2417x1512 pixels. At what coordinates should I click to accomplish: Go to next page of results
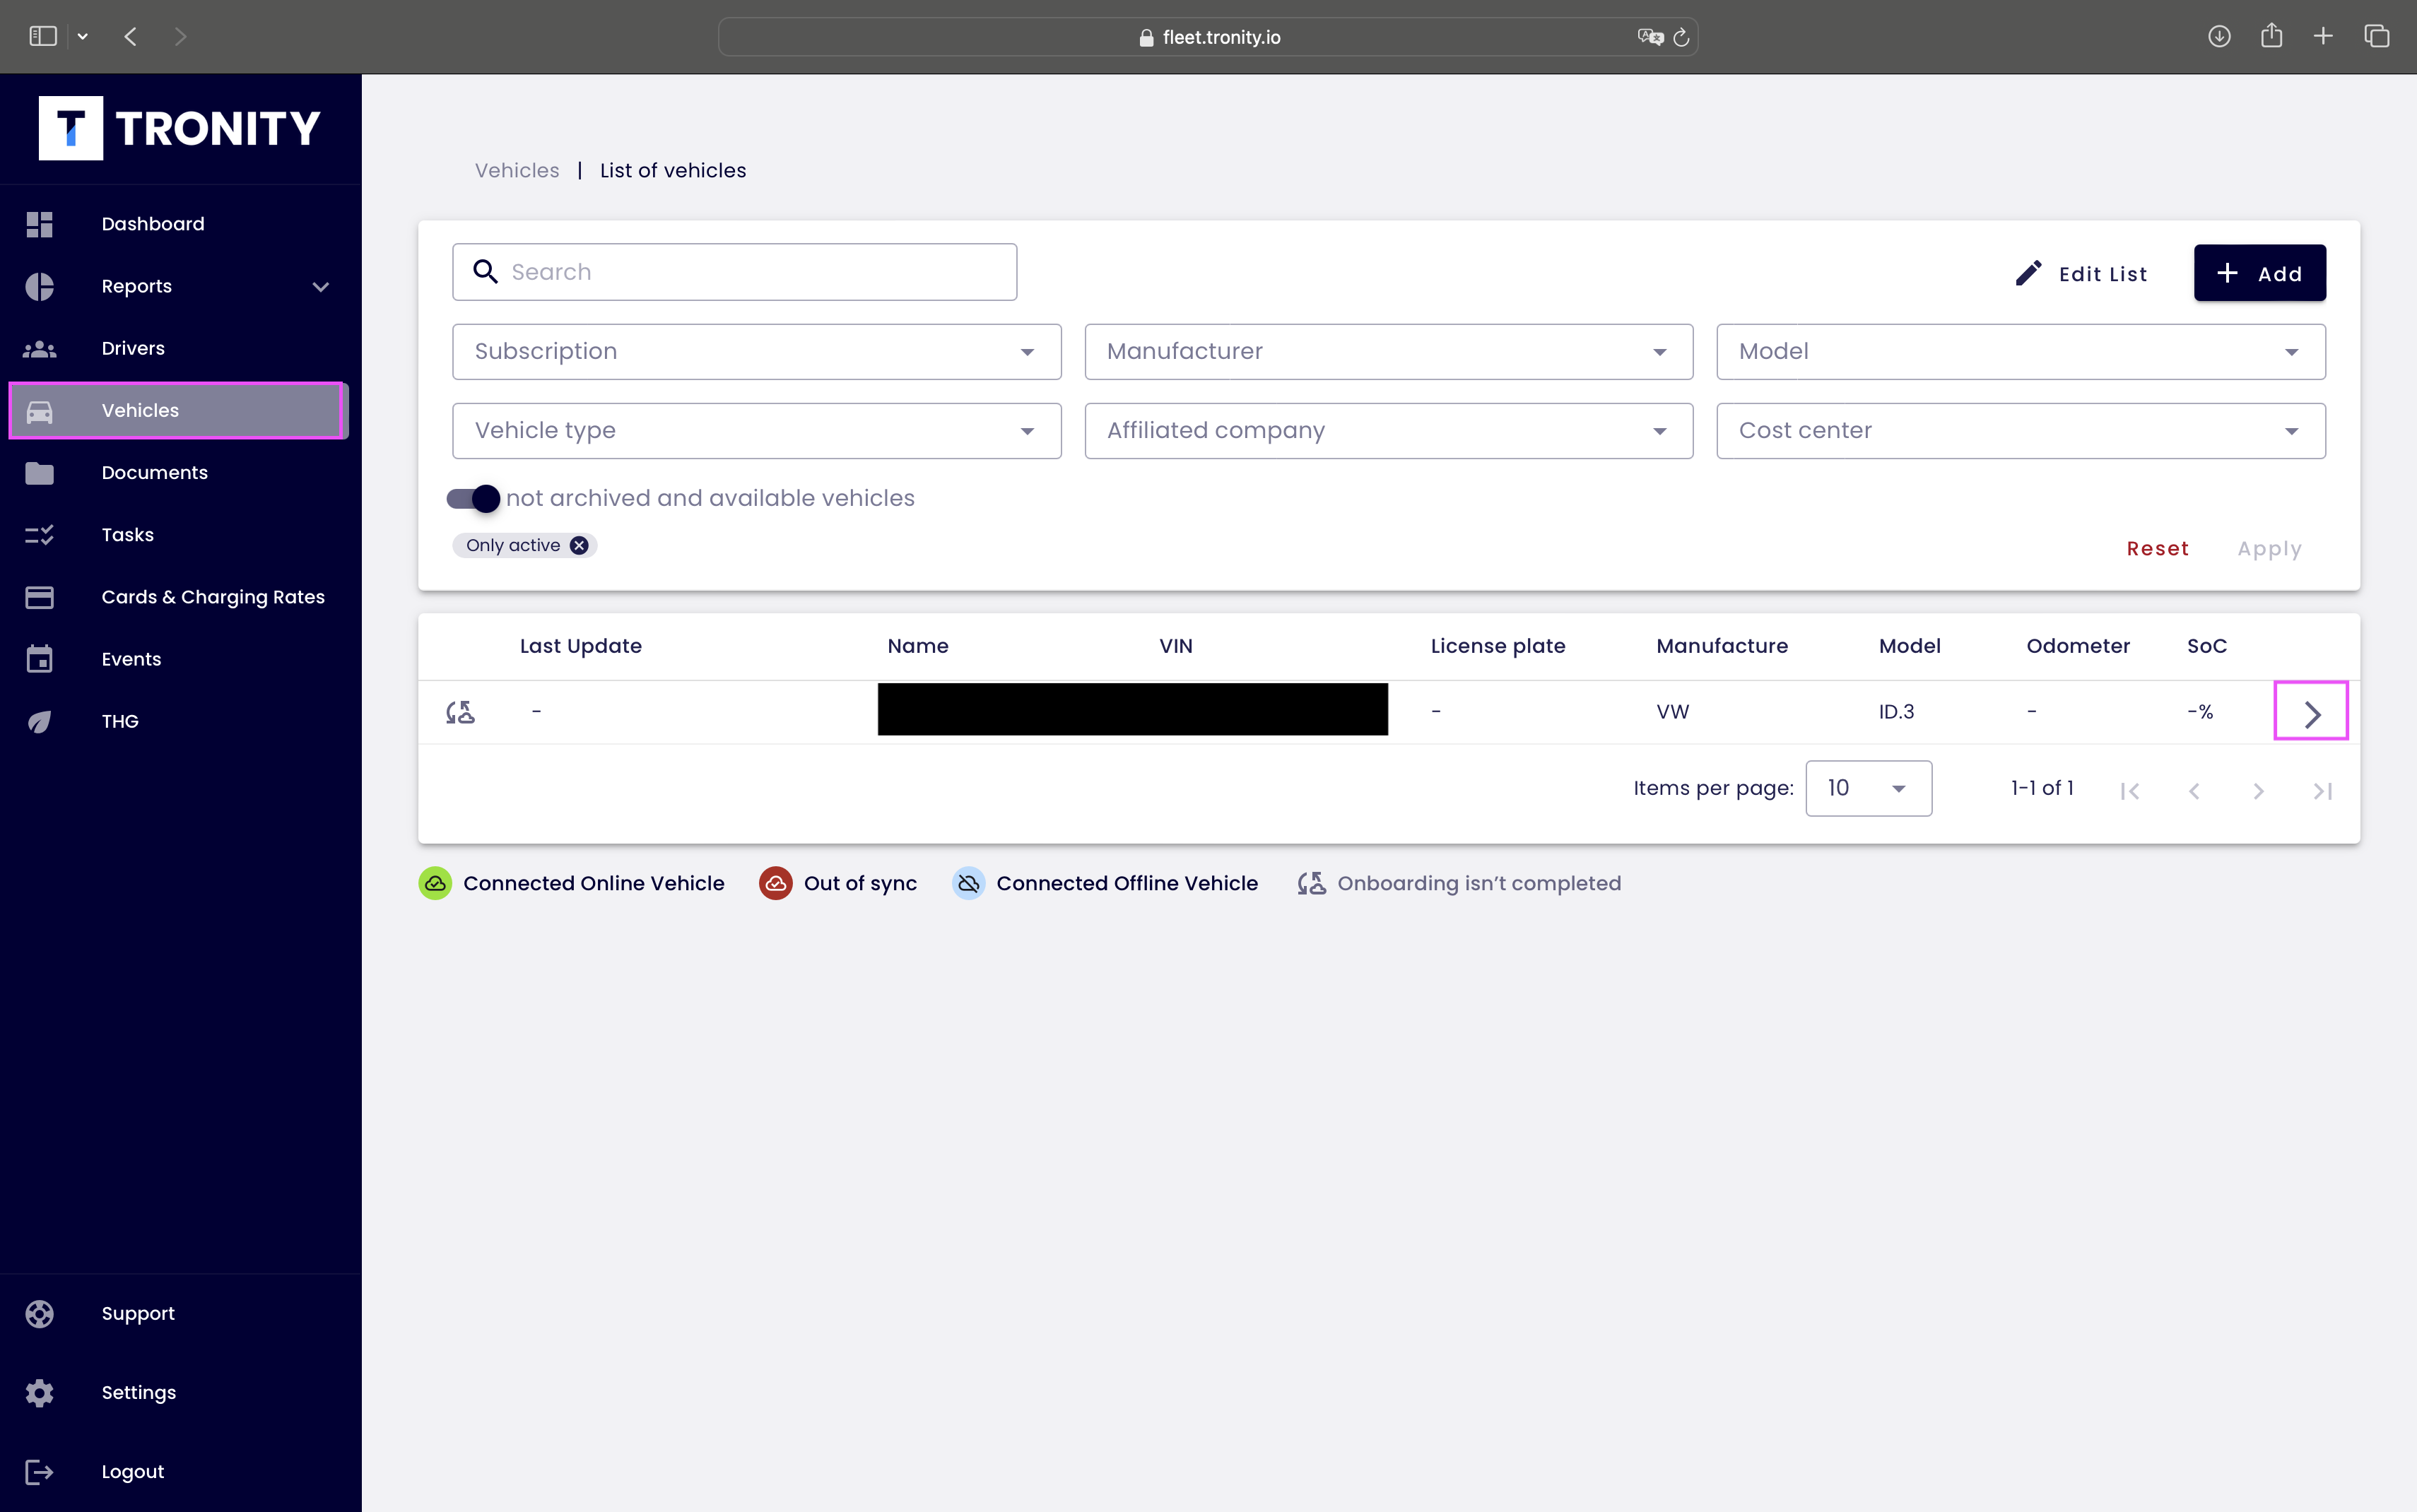[x=2258, y=790]
